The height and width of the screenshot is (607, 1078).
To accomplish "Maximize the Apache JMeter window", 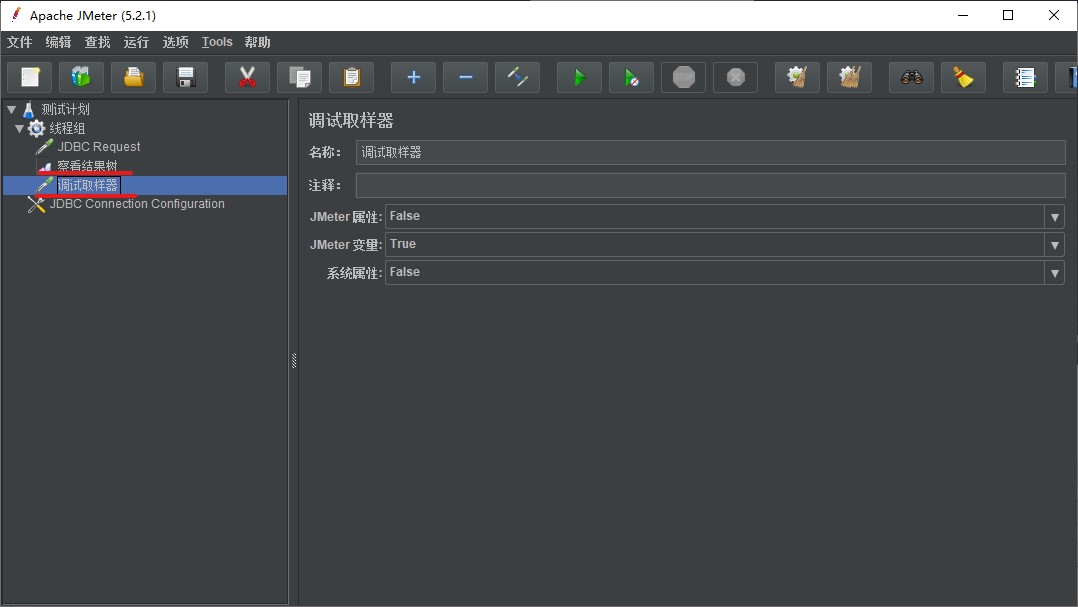I will coord(1008,15).
